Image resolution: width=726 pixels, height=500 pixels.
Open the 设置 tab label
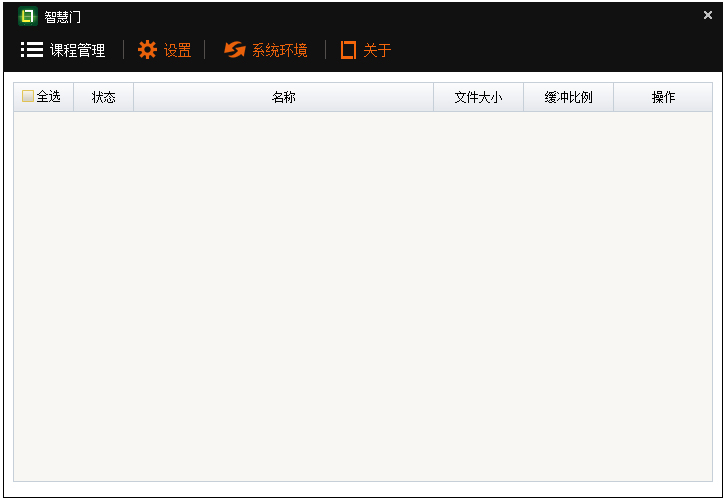pos(178,50)
